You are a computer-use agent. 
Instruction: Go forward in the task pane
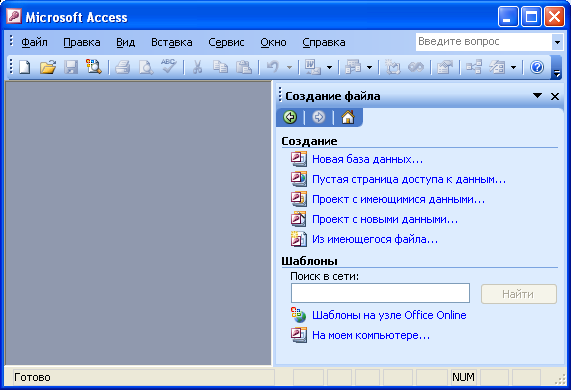(319, 117)
